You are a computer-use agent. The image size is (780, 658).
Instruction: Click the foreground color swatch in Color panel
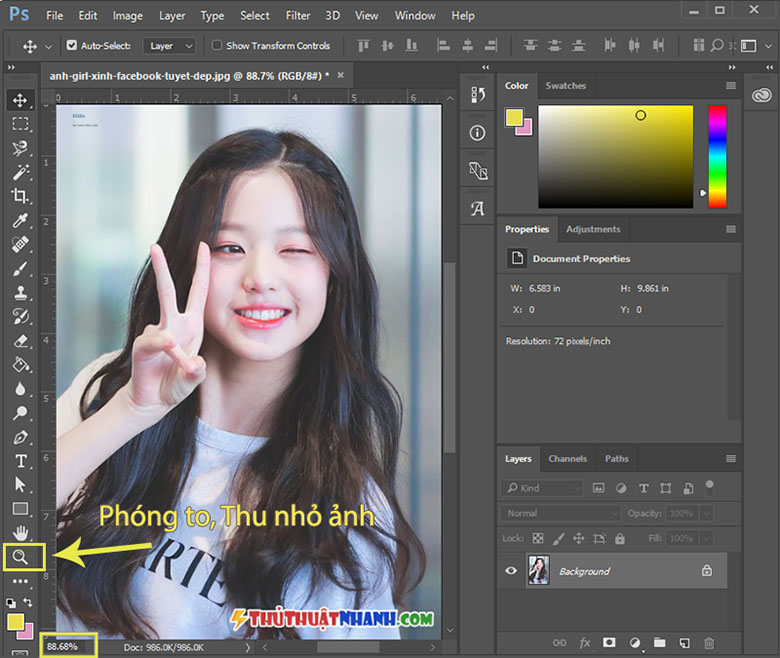click(514, 117)
